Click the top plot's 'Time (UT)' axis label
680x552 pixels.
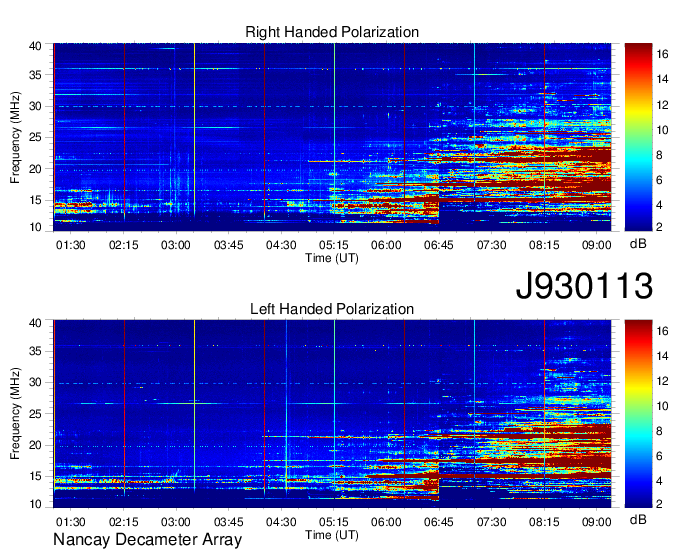[x=332, y=258]
